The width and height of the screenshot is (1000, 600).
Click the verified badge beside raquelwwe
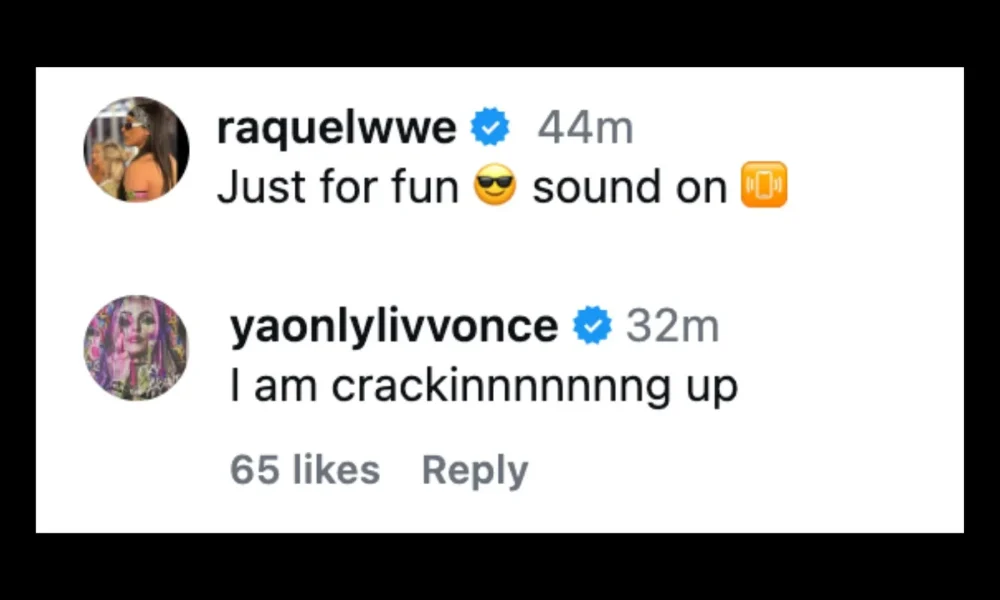491,127
